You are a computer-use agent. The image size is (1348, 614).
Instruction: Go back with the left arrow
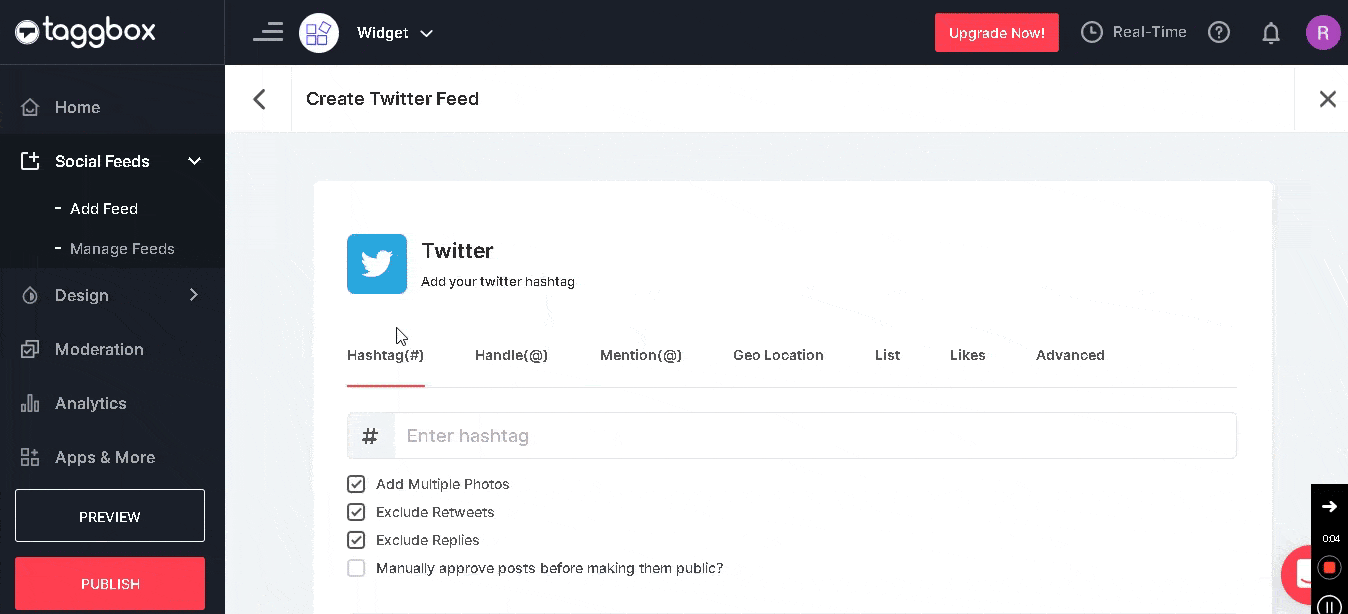[x=259, y=99]
